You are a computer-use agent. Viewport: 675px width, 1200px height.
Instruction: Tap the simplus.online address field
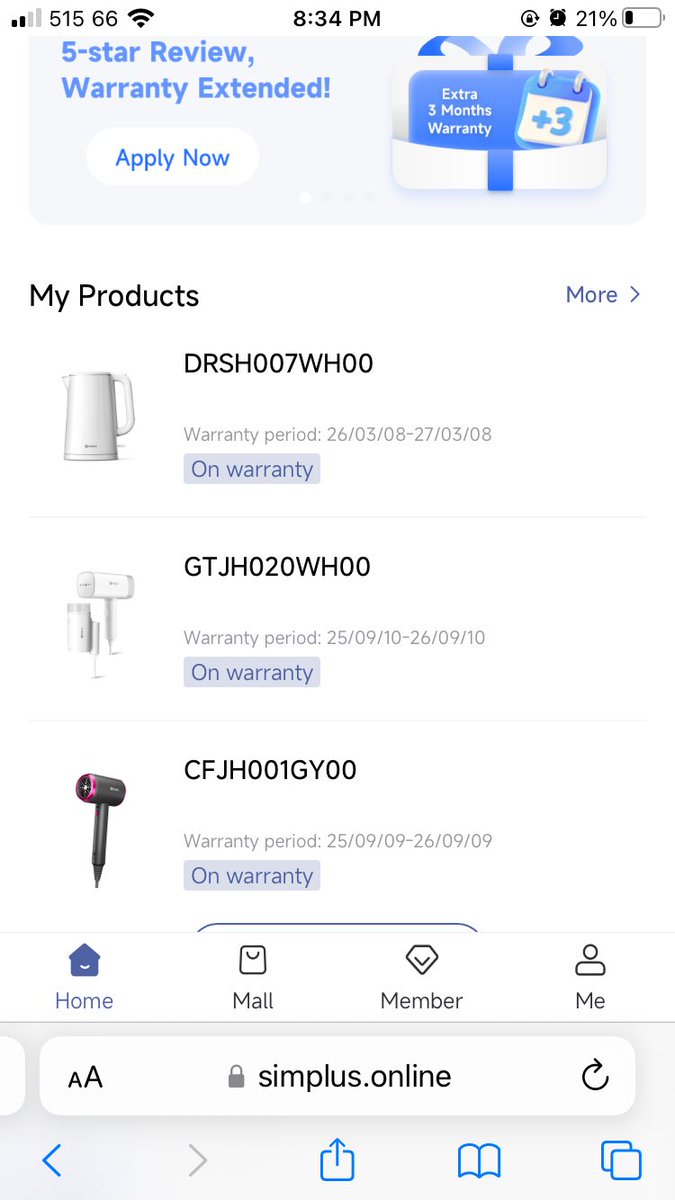coord(337,1076)
